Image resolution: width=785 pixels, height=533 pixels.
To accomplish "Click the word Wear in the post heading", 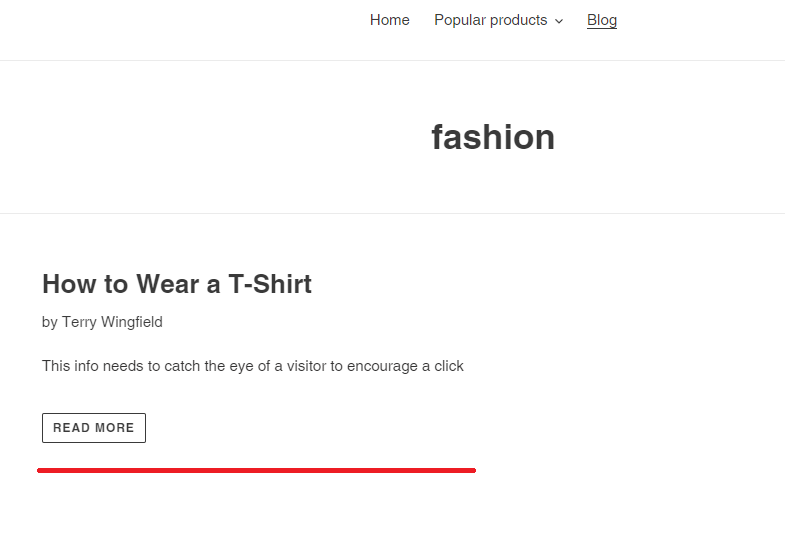I will pos(168,284).
